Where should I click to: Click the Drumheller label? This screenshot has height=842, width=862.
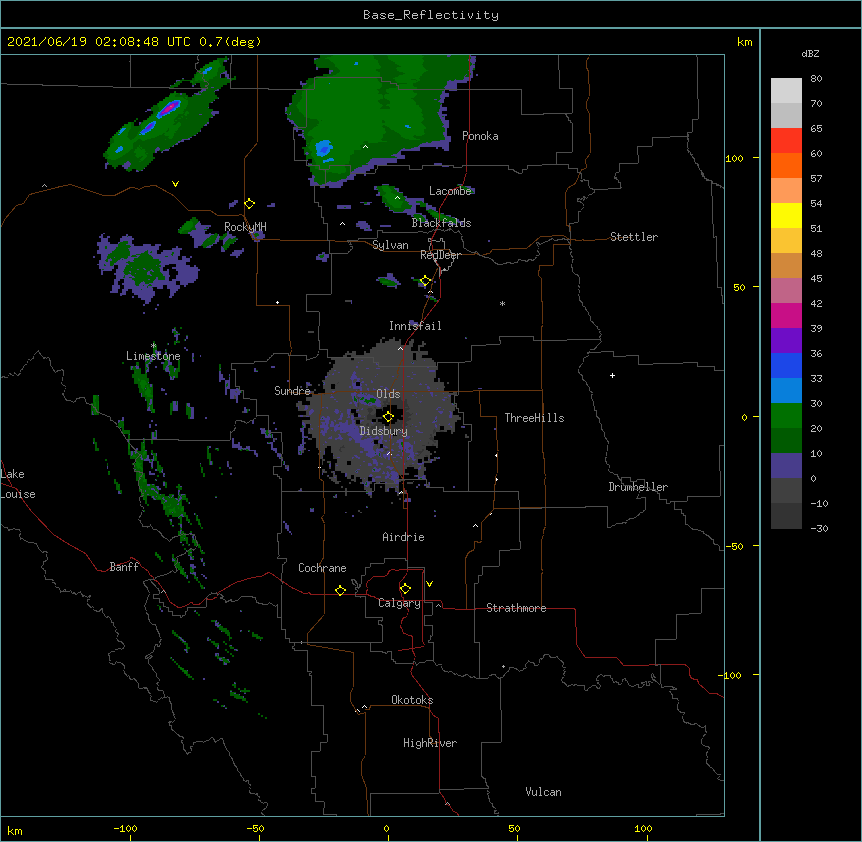[x=638, y=487]
